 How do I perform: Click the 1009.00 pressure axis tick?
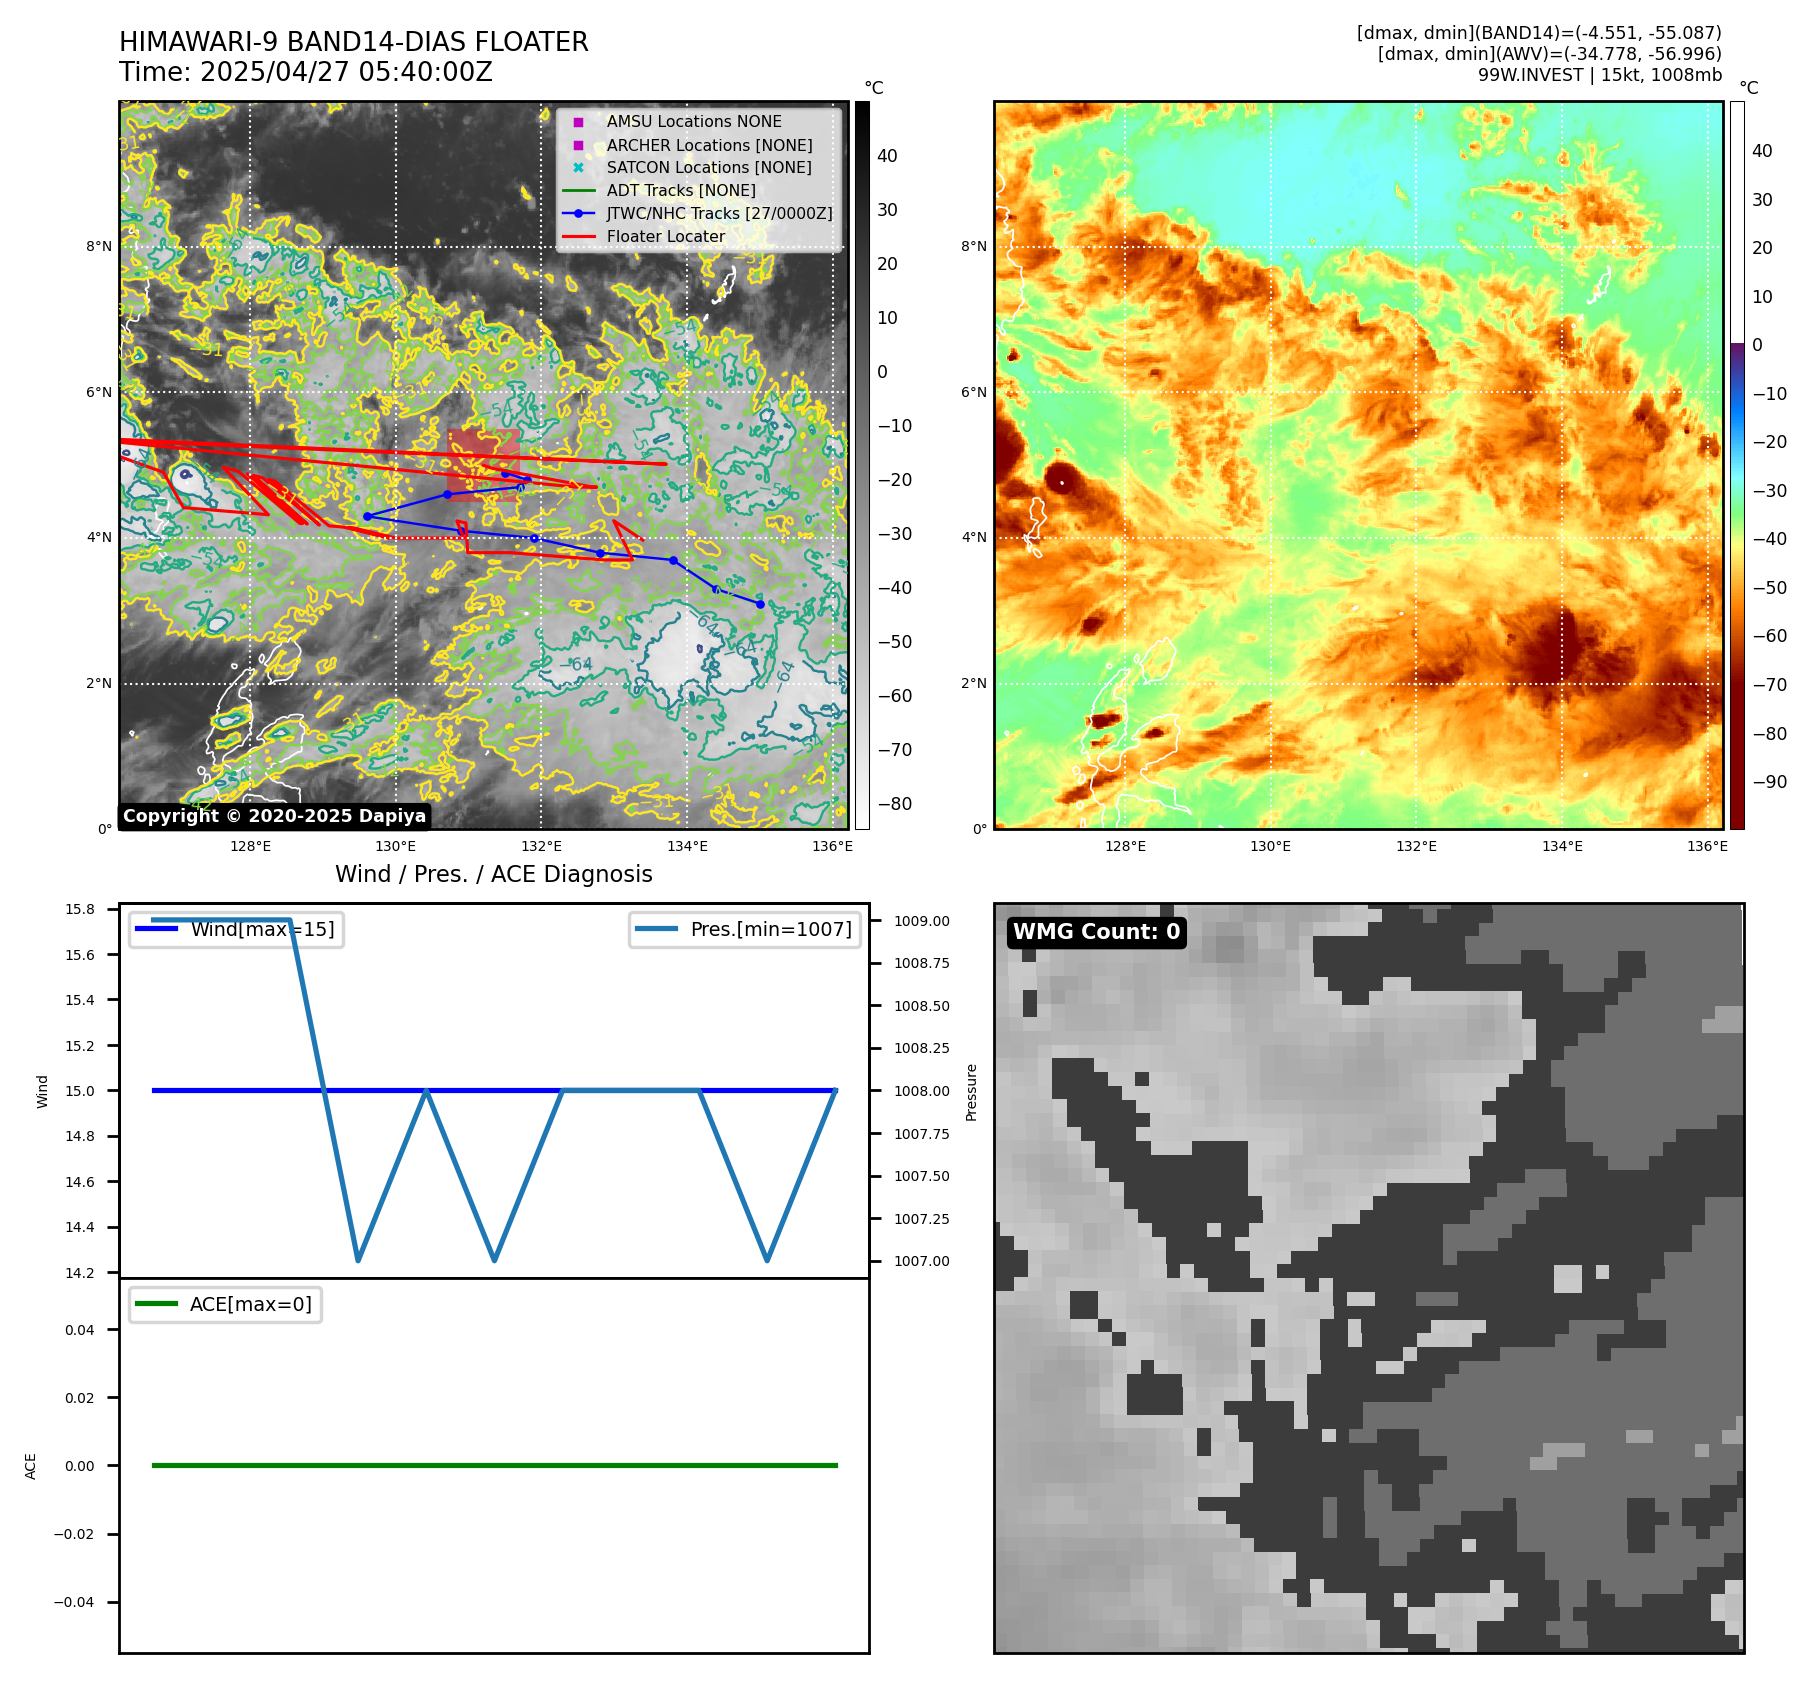pos(922,921)
